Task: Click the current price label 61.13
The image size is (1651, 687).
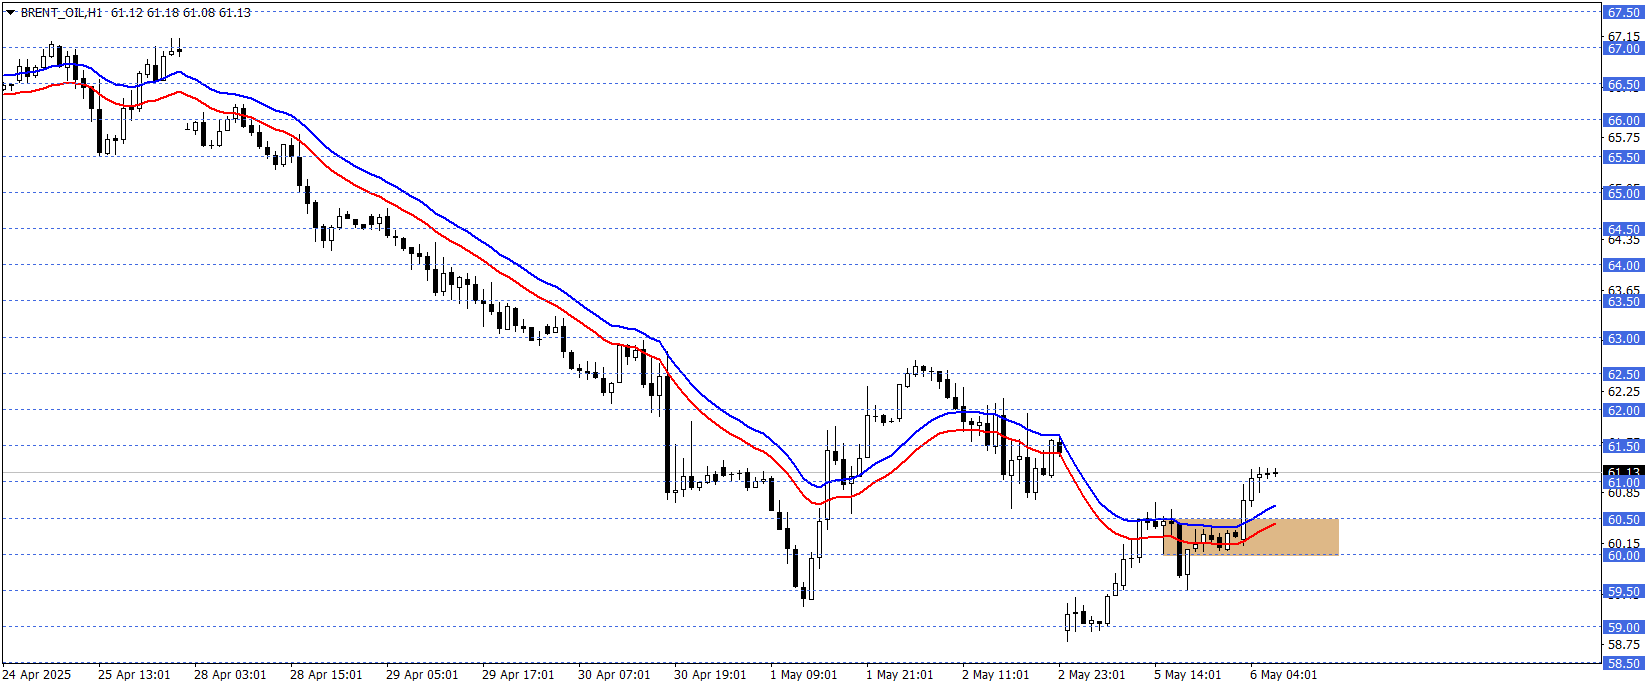Action: [1625, 472]
